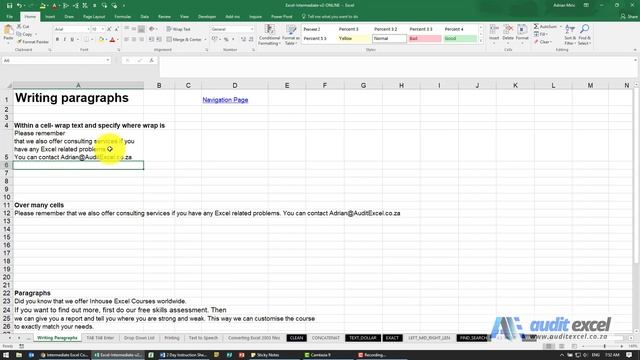Select the Drop Down List sheet tab
Viewport: 640px width, 360px height.
[139, 338]
